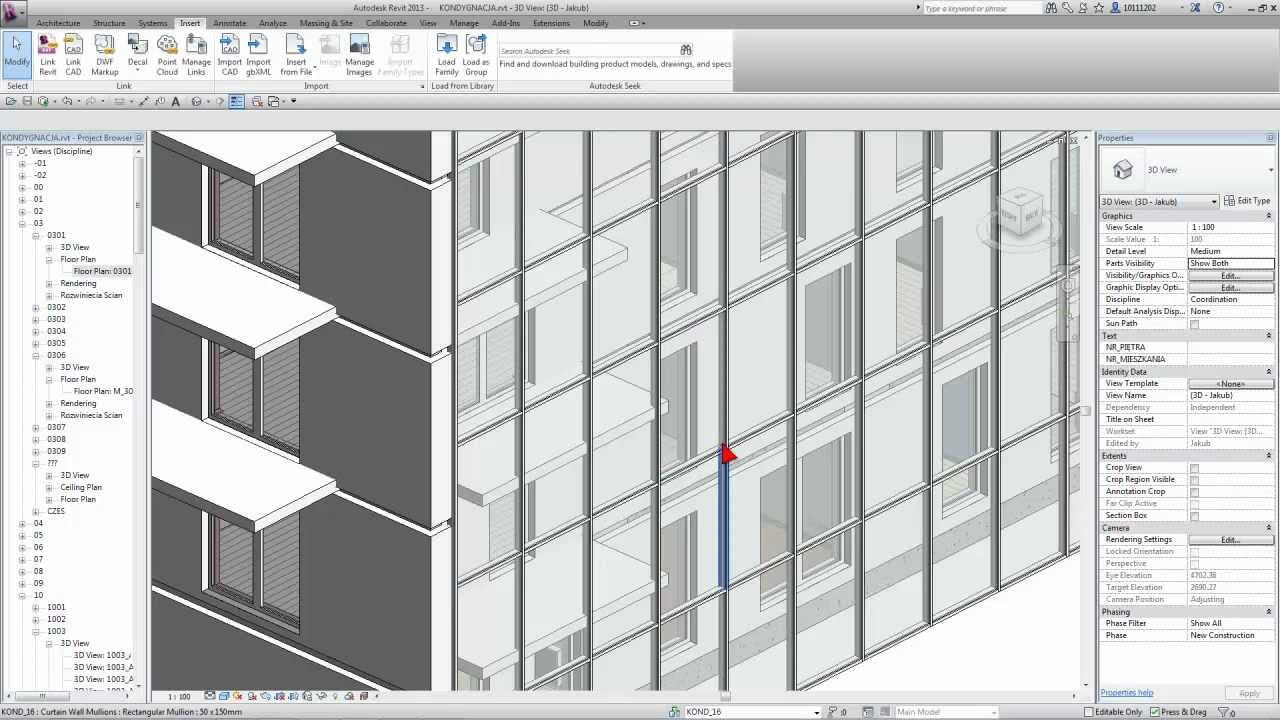Click the Autodesk Seek search binoculars
Viewport: 1280px width, 720px height.
click(685, 50)
